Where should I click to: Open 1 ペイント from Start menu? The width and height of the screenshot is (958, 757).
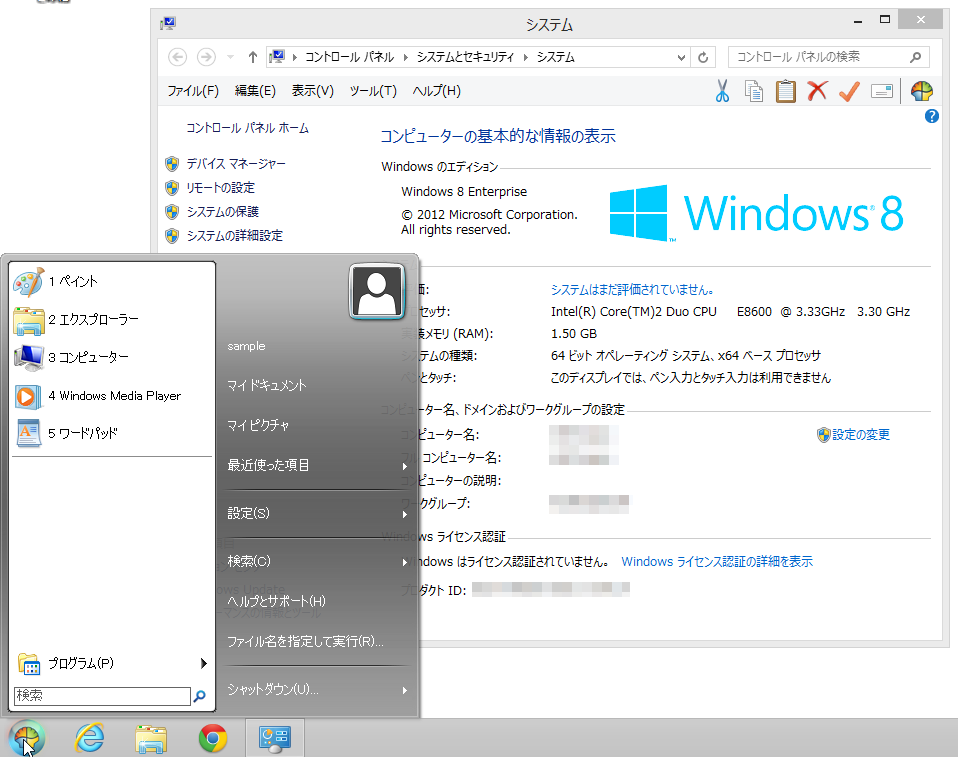click(112, 281)
